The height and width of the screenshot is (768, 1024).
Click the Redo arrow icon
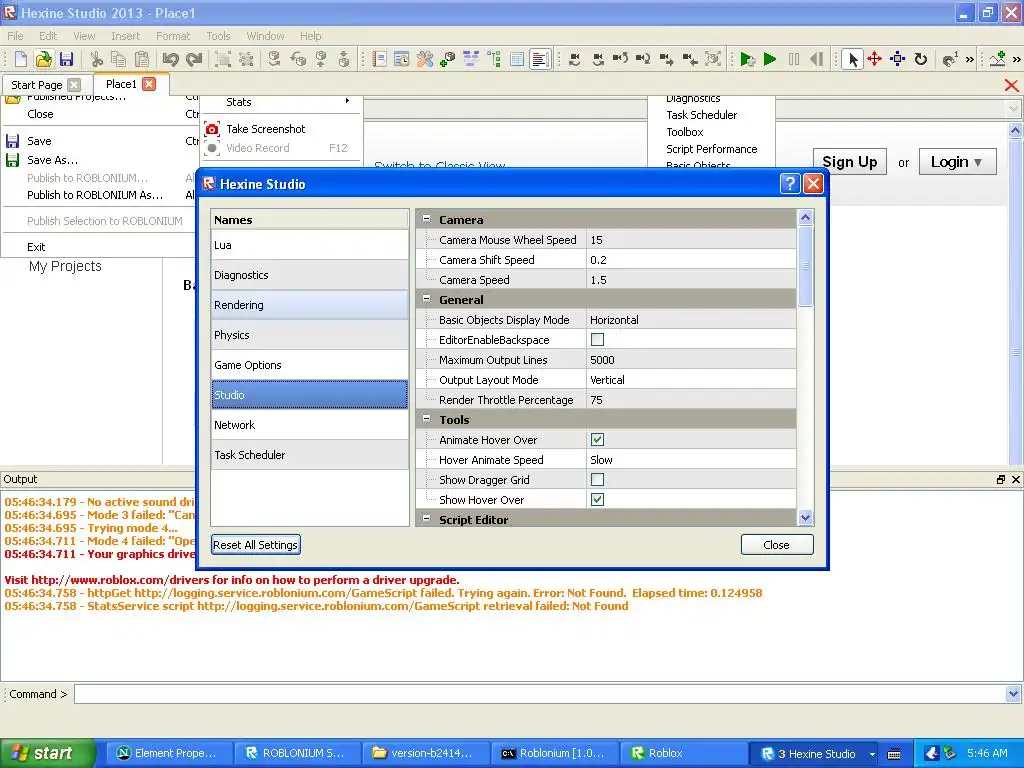tap(194, 59)
